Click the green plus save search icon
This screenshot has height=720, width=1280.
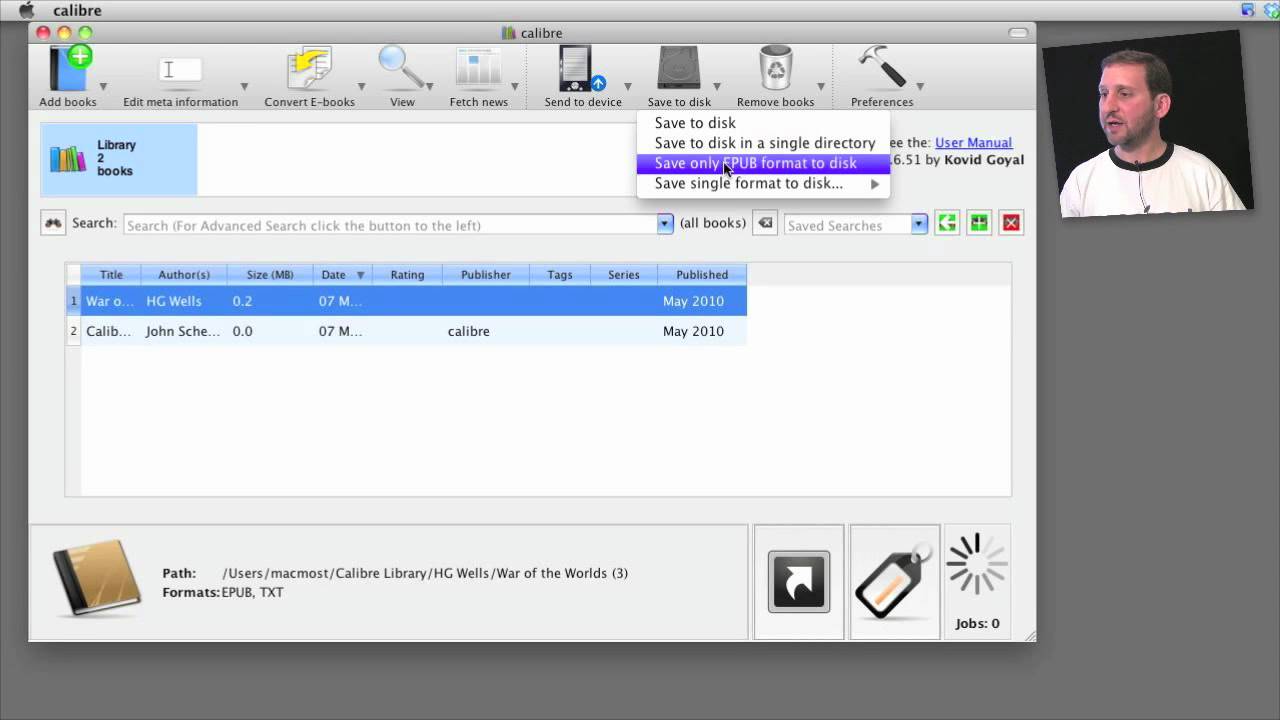click(x=979, y=223)
